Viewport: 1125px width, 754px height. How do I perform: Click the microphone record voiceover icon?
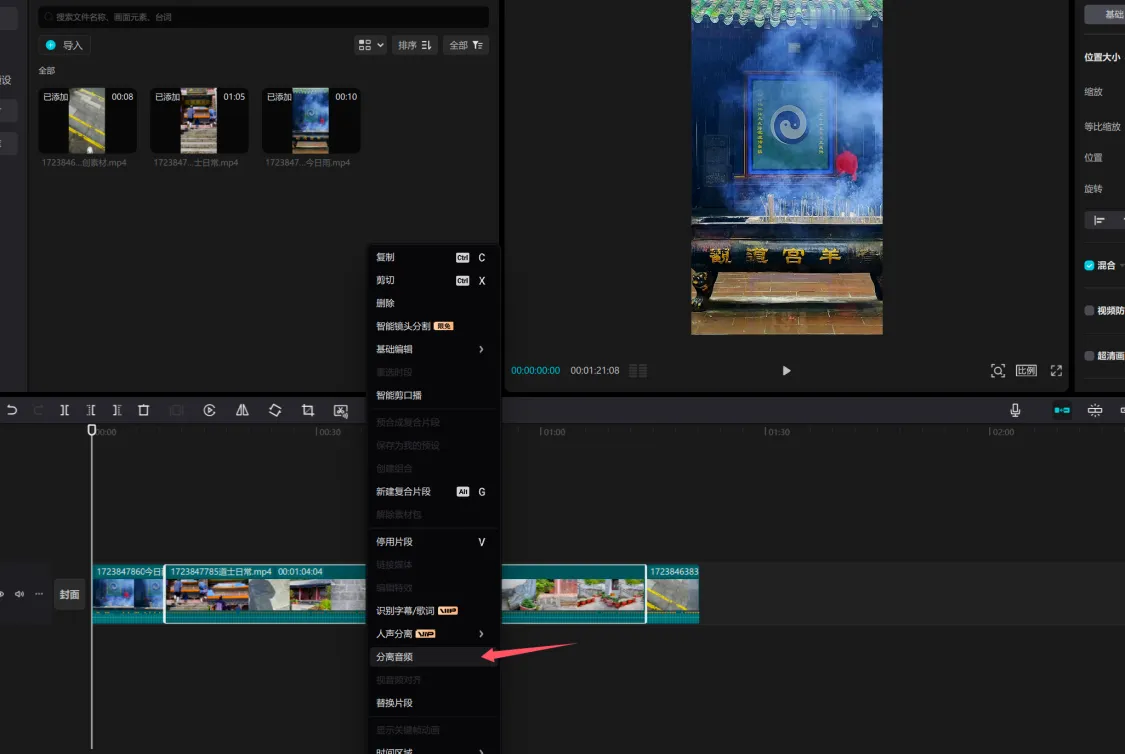coord(1015,410)
